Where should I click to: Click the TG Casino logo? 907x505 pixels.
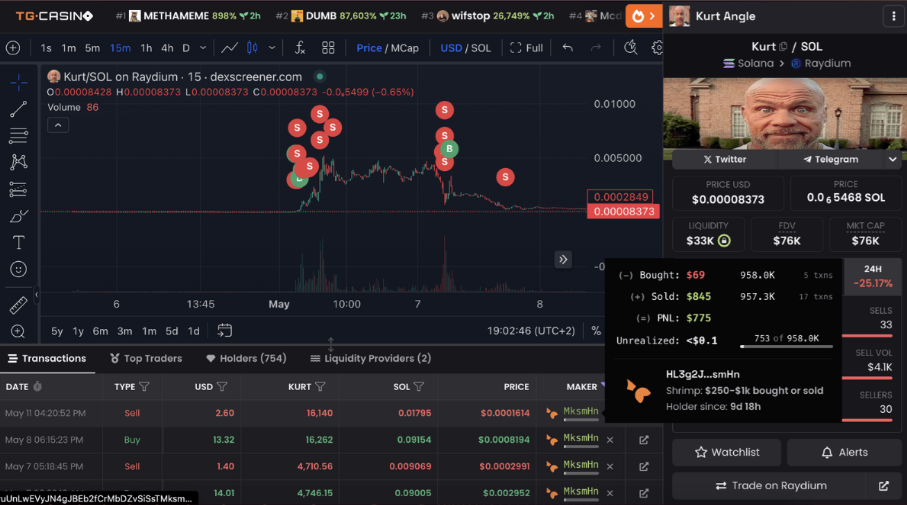pos(54,16)
